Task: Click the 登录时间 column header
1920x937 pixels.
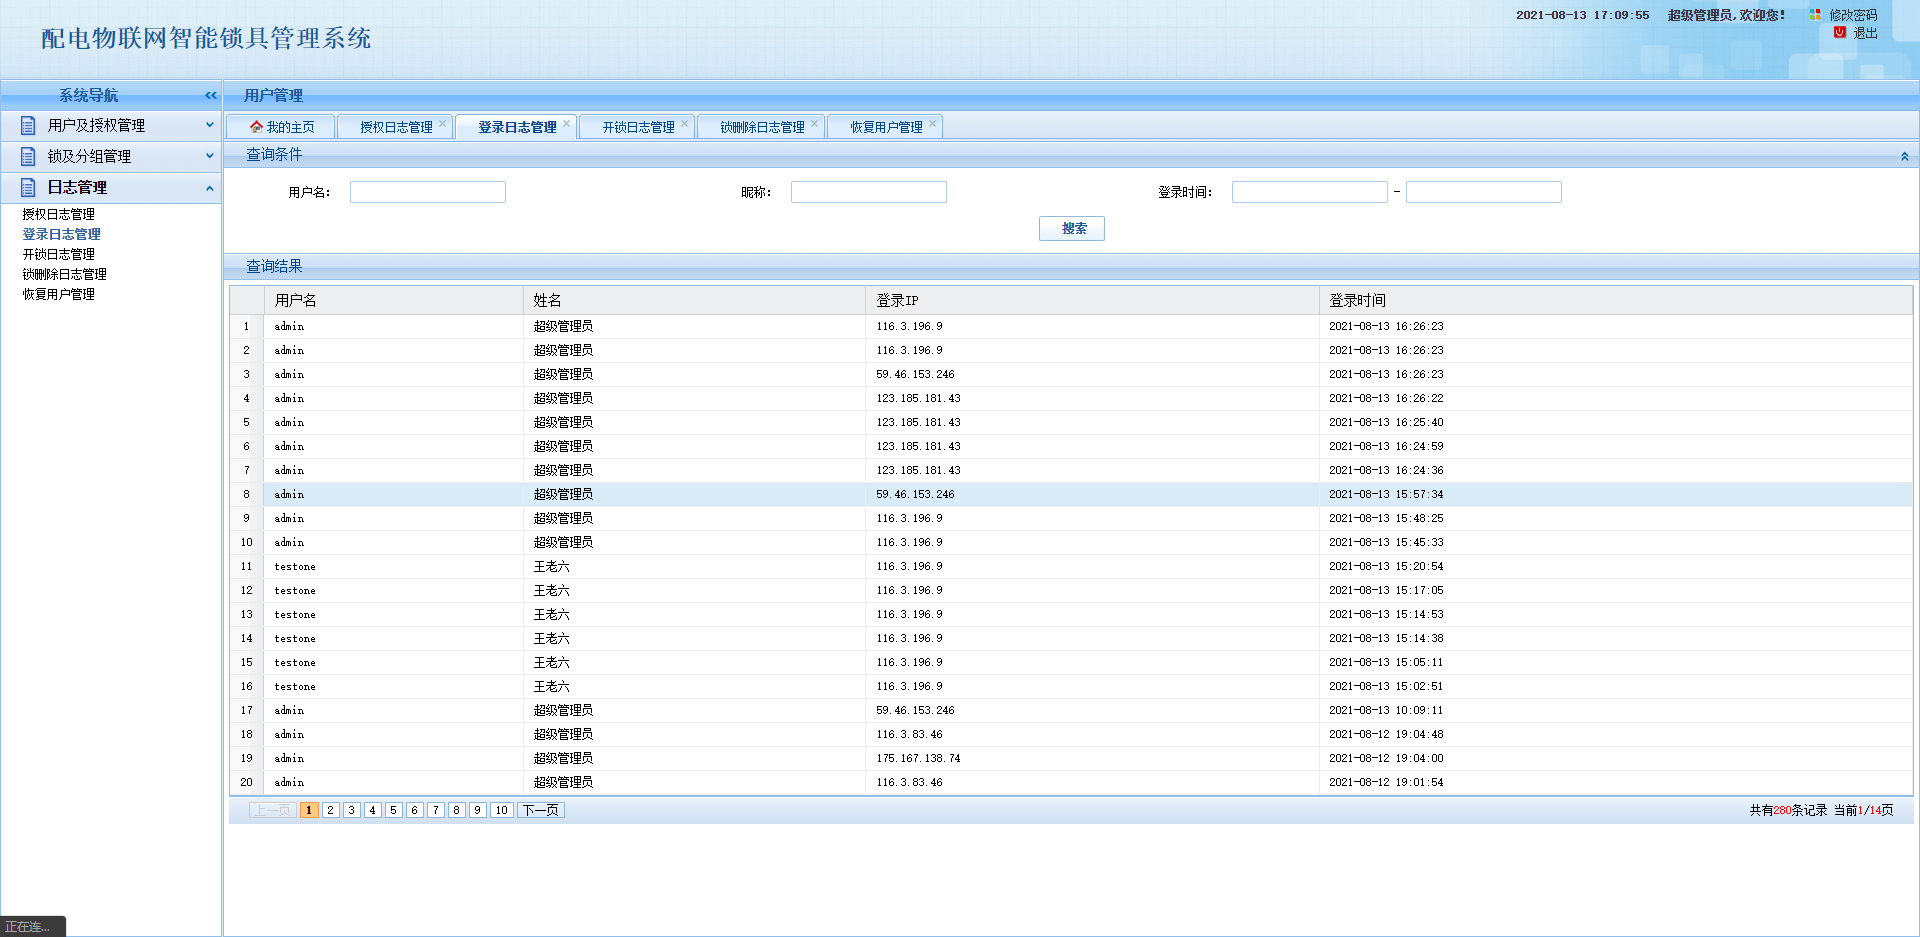Action: (x=1616, y=300)
